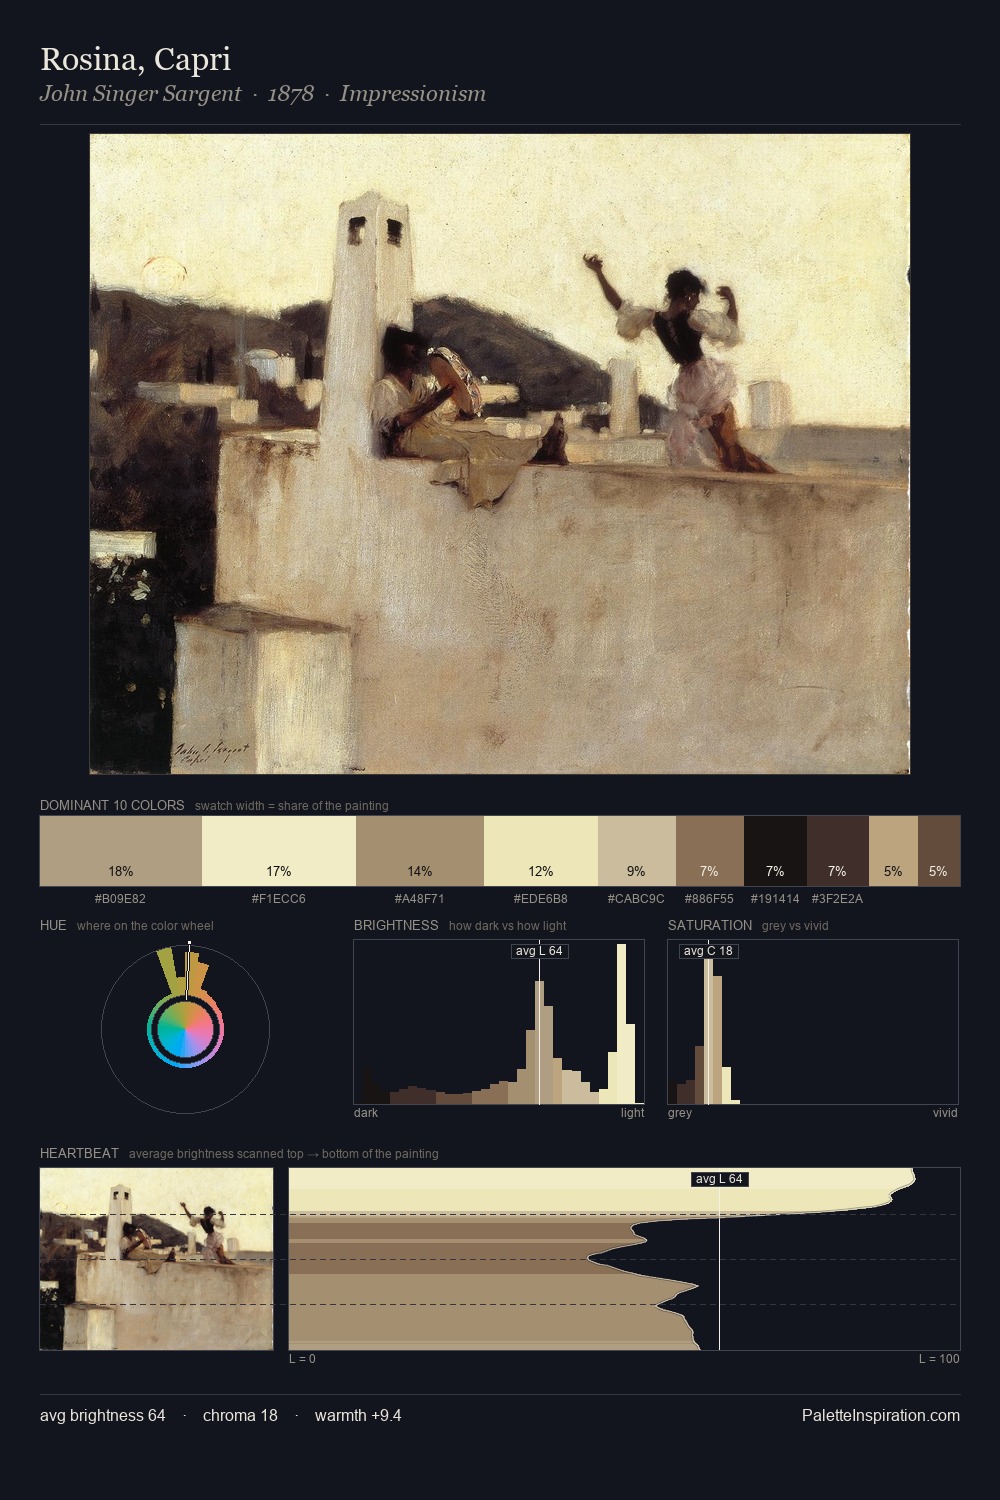Image resolution: width=1000 pixels, height=1500 pixels.
Task: Click the hex code text #A48F71
Action: coord(420,899)
